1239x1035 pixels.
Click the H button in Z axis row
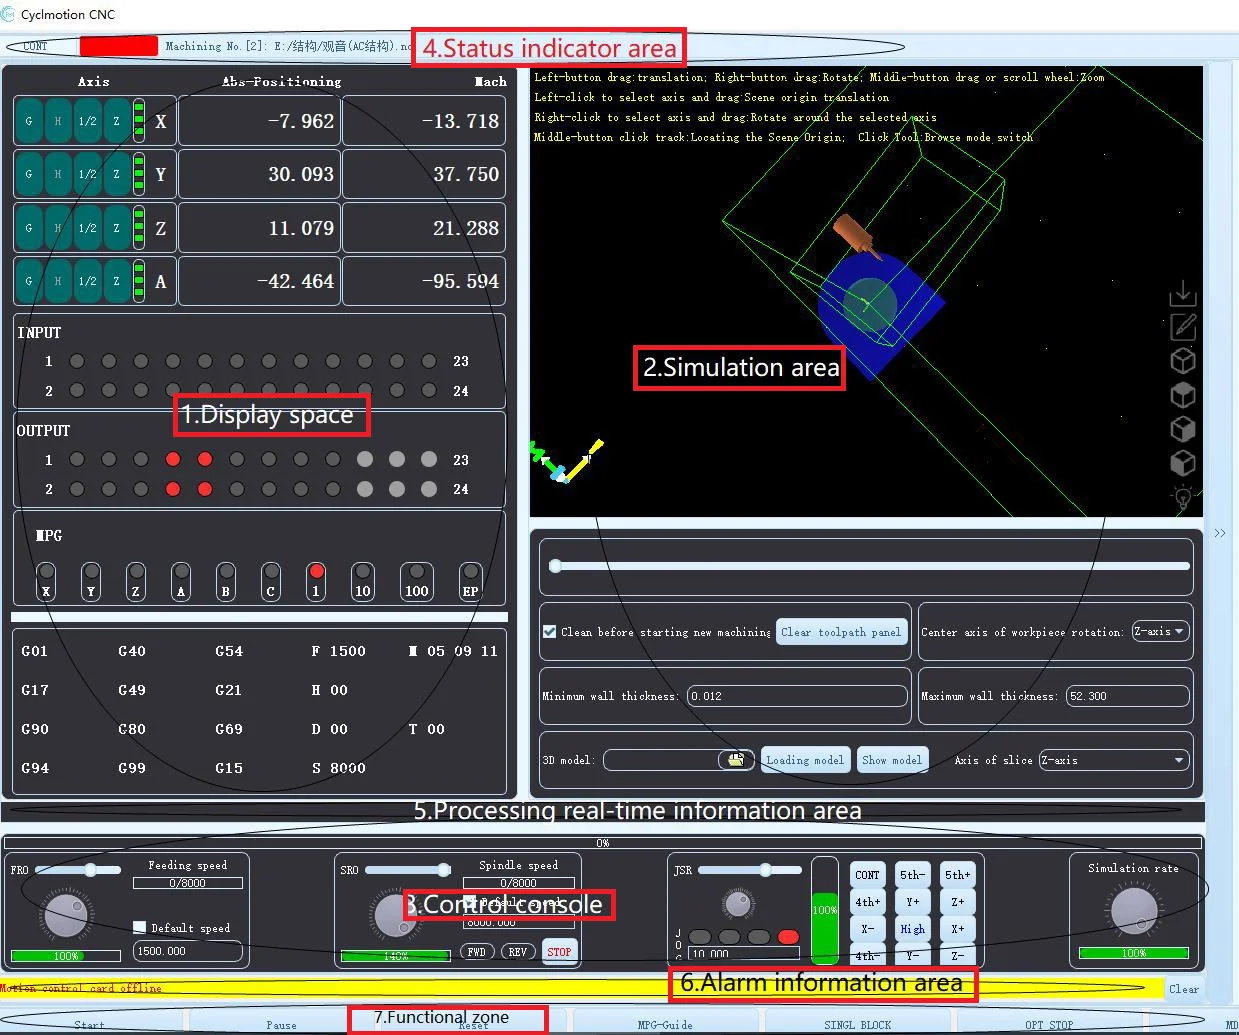pos(57,228)
